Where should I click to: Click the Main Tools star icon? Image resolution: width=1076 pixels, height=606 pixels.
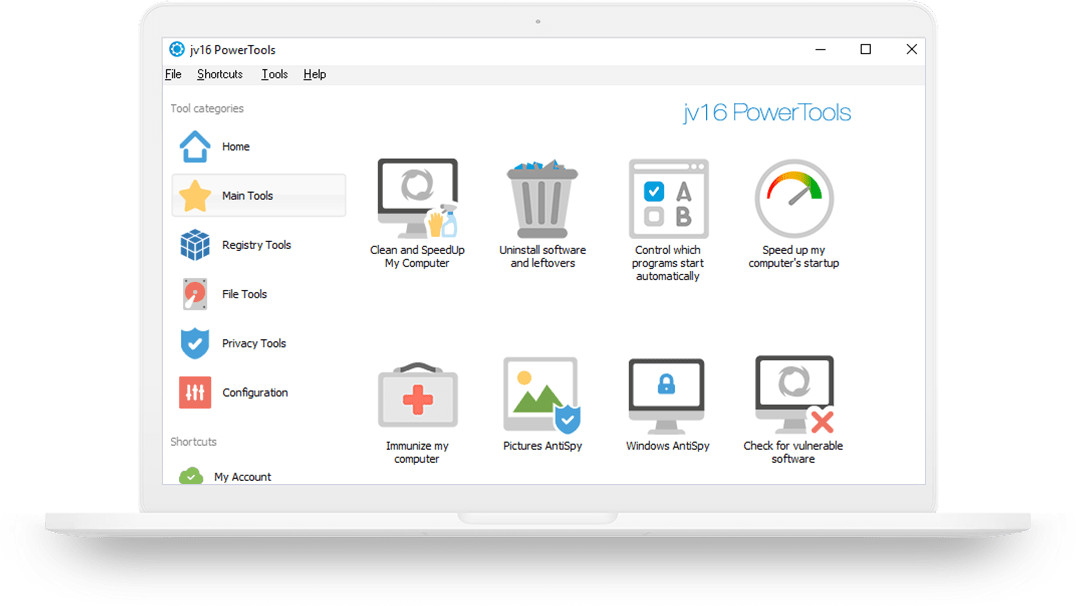195,196
